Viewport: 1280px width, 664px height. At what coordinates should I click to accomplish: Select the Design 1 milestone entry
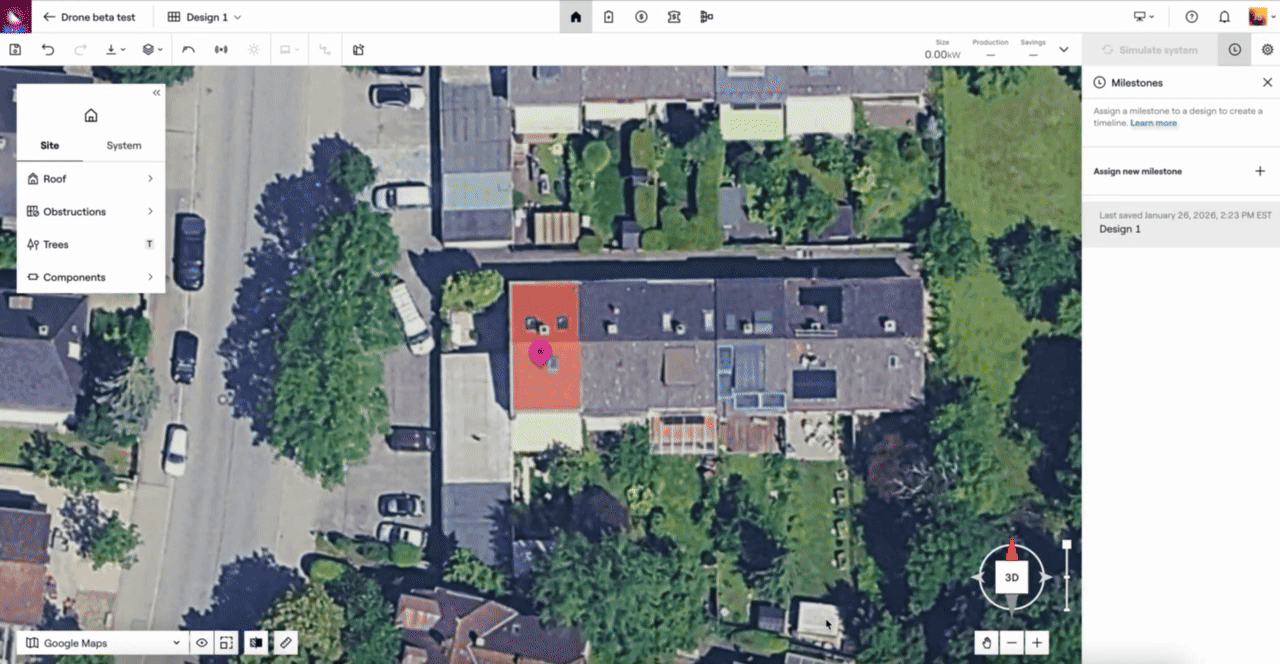1120,229
